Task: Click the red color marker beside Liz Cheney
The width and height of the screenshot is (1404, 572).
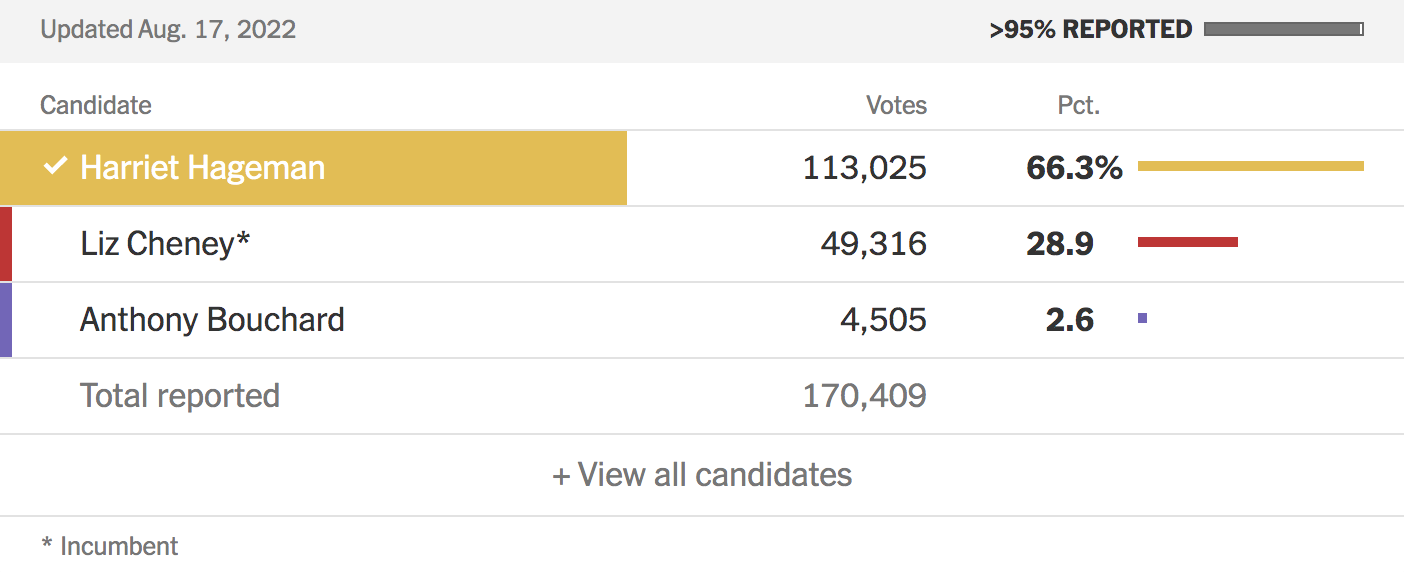Action: tap(6, 243)
